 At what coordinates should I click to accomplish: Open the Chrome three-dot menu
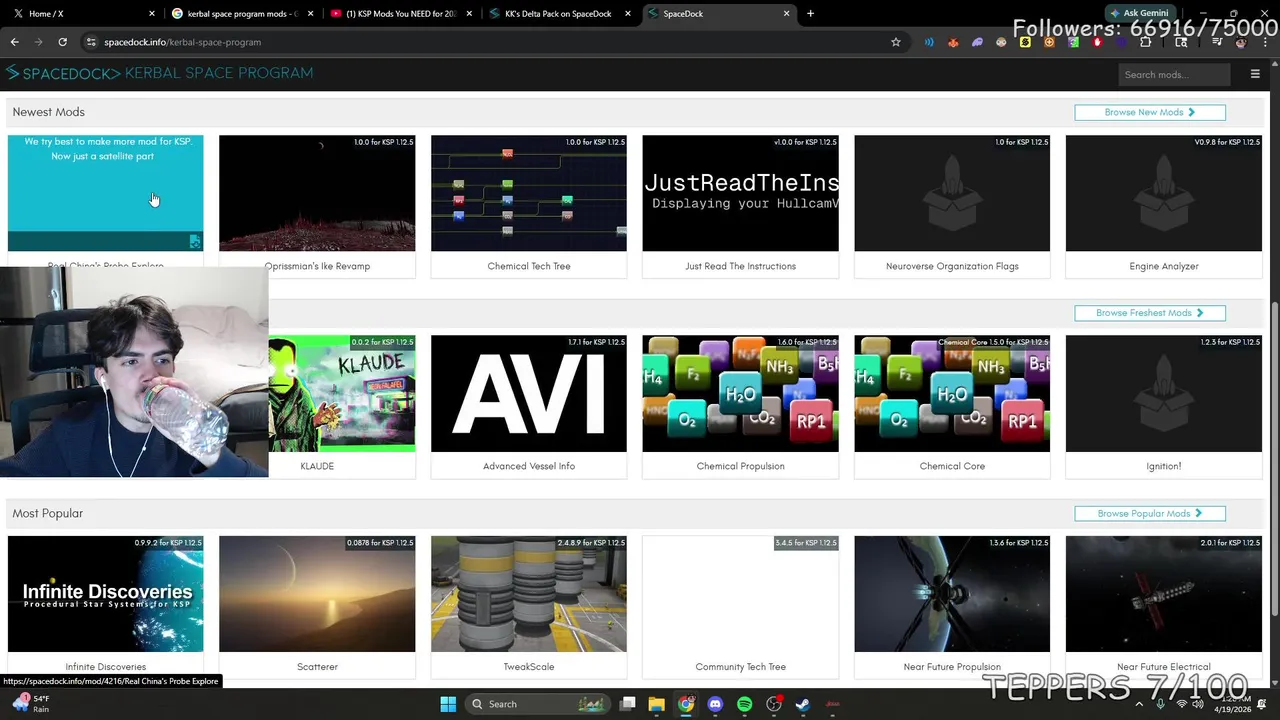(1265, 42)
